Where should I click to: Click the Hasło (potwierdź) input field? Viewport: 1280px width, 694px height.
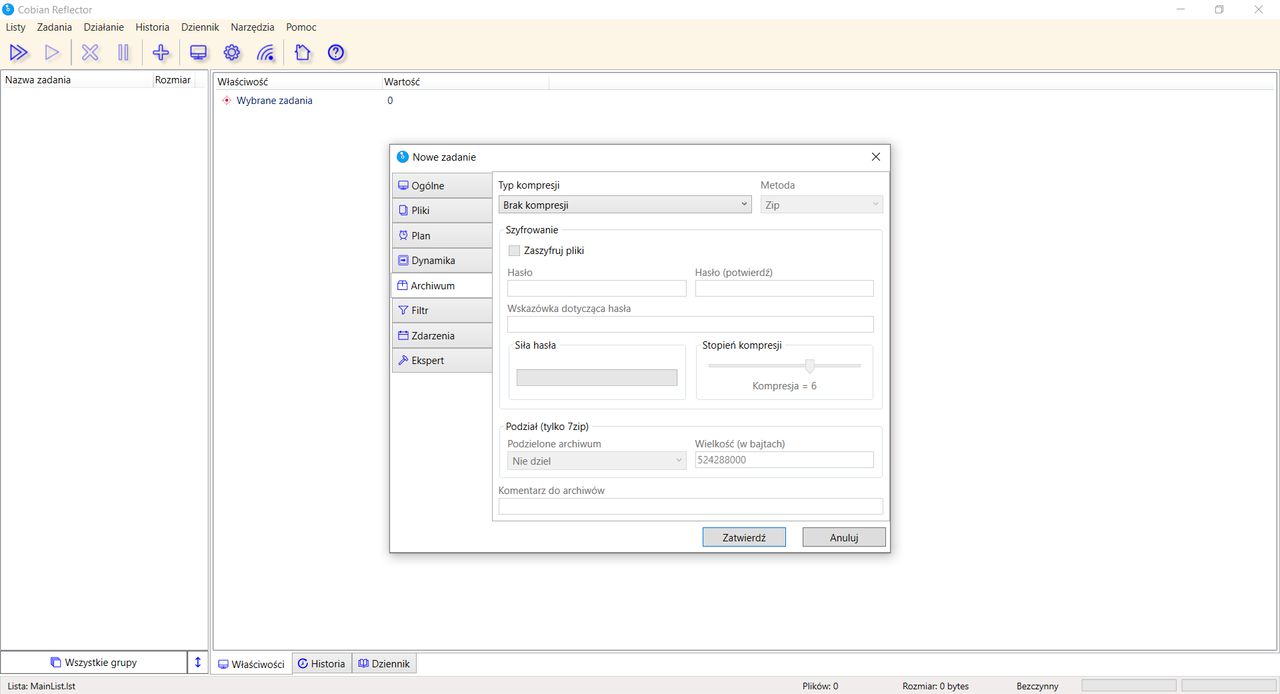click(784, 288)
